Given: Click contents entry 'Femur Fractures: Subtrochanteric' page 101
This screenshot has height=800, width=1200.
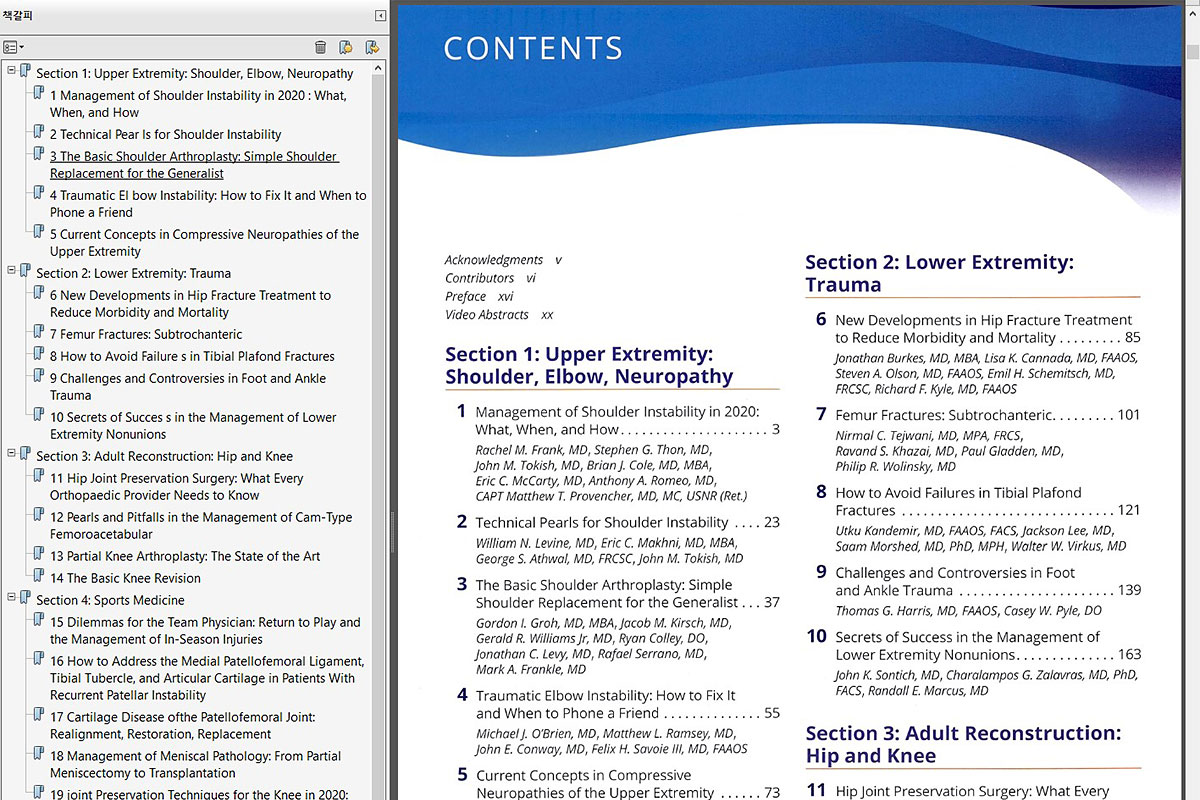Looking at the screenshot, I should [987, 414].
